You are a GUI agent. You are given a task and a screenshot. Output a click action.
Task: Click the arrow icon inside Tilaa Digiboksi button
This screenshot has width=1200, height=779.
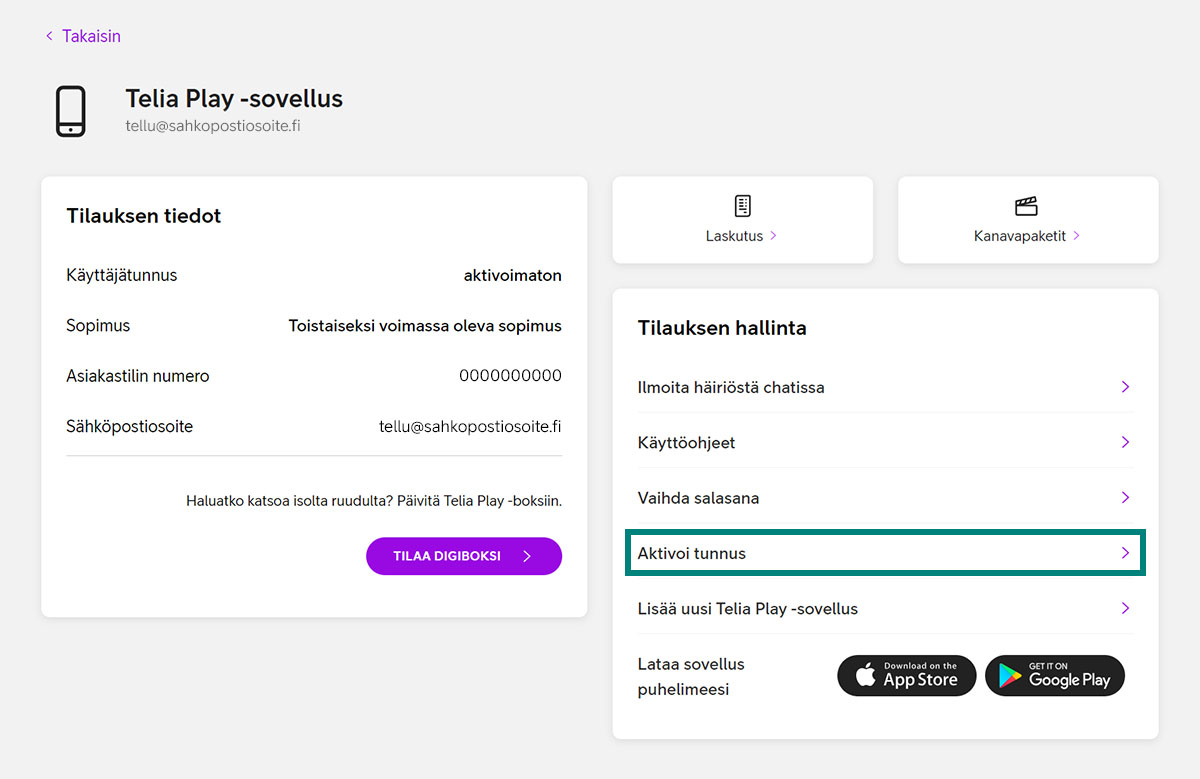coord(527,556)
